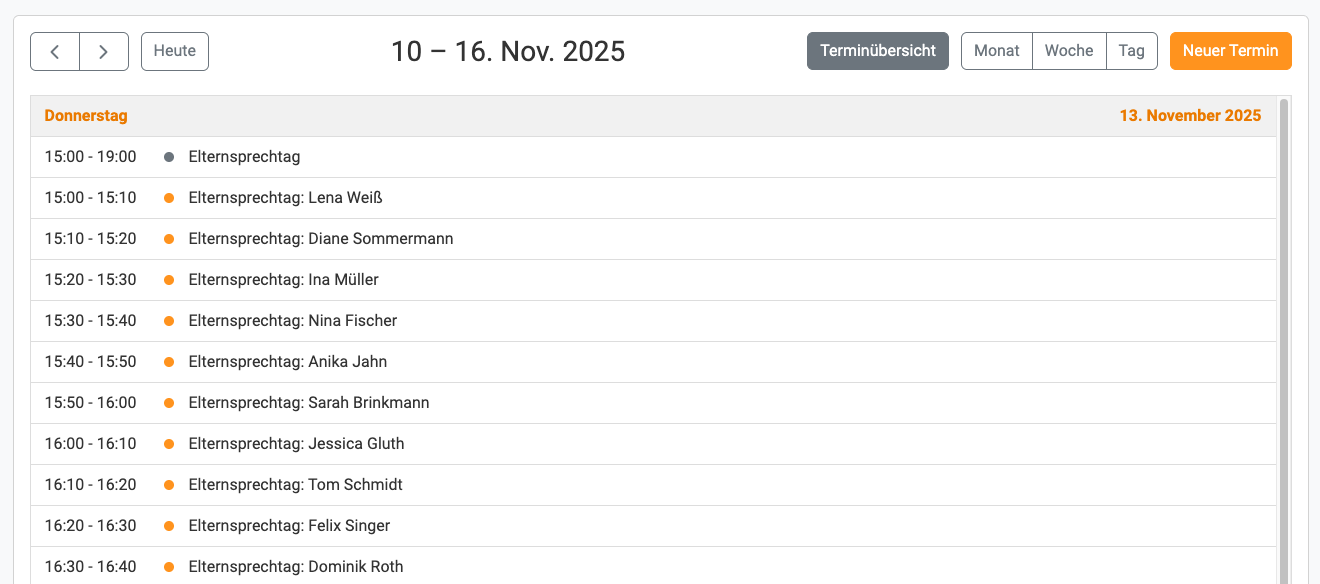Viewport: 1320px width, 584px height.
Task: Go to the next week arrow
Action: 104,52
